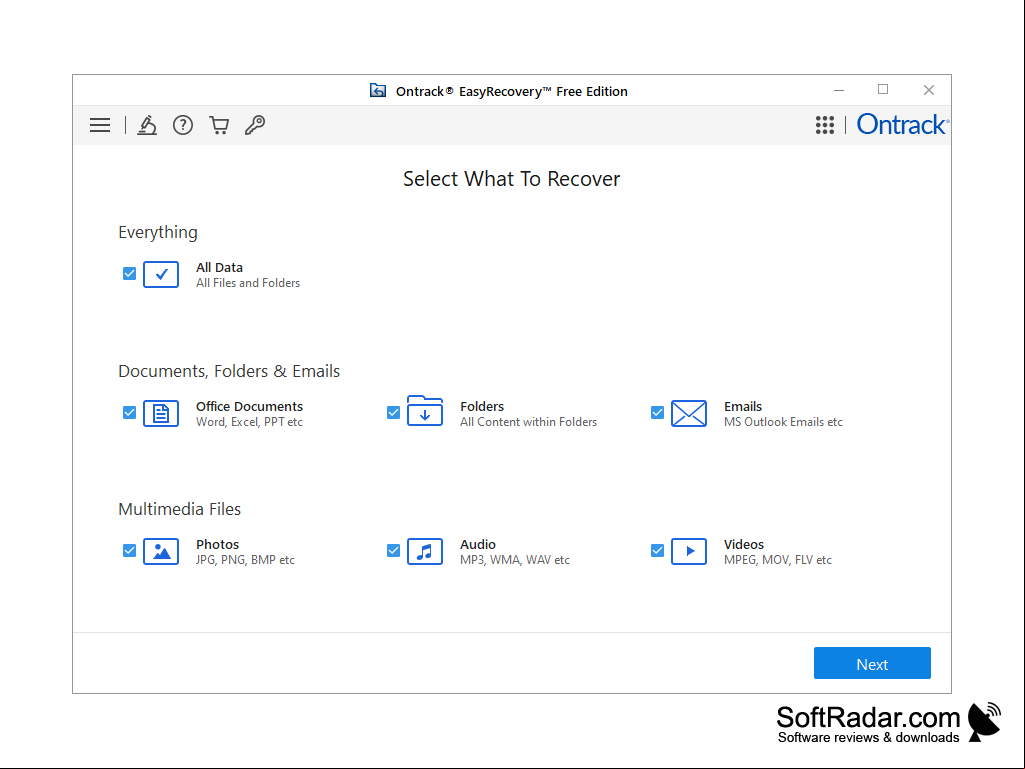This screenshot has height=769, width=1025.
Task: Click the Next button
Action: click(x=872, y=663)
